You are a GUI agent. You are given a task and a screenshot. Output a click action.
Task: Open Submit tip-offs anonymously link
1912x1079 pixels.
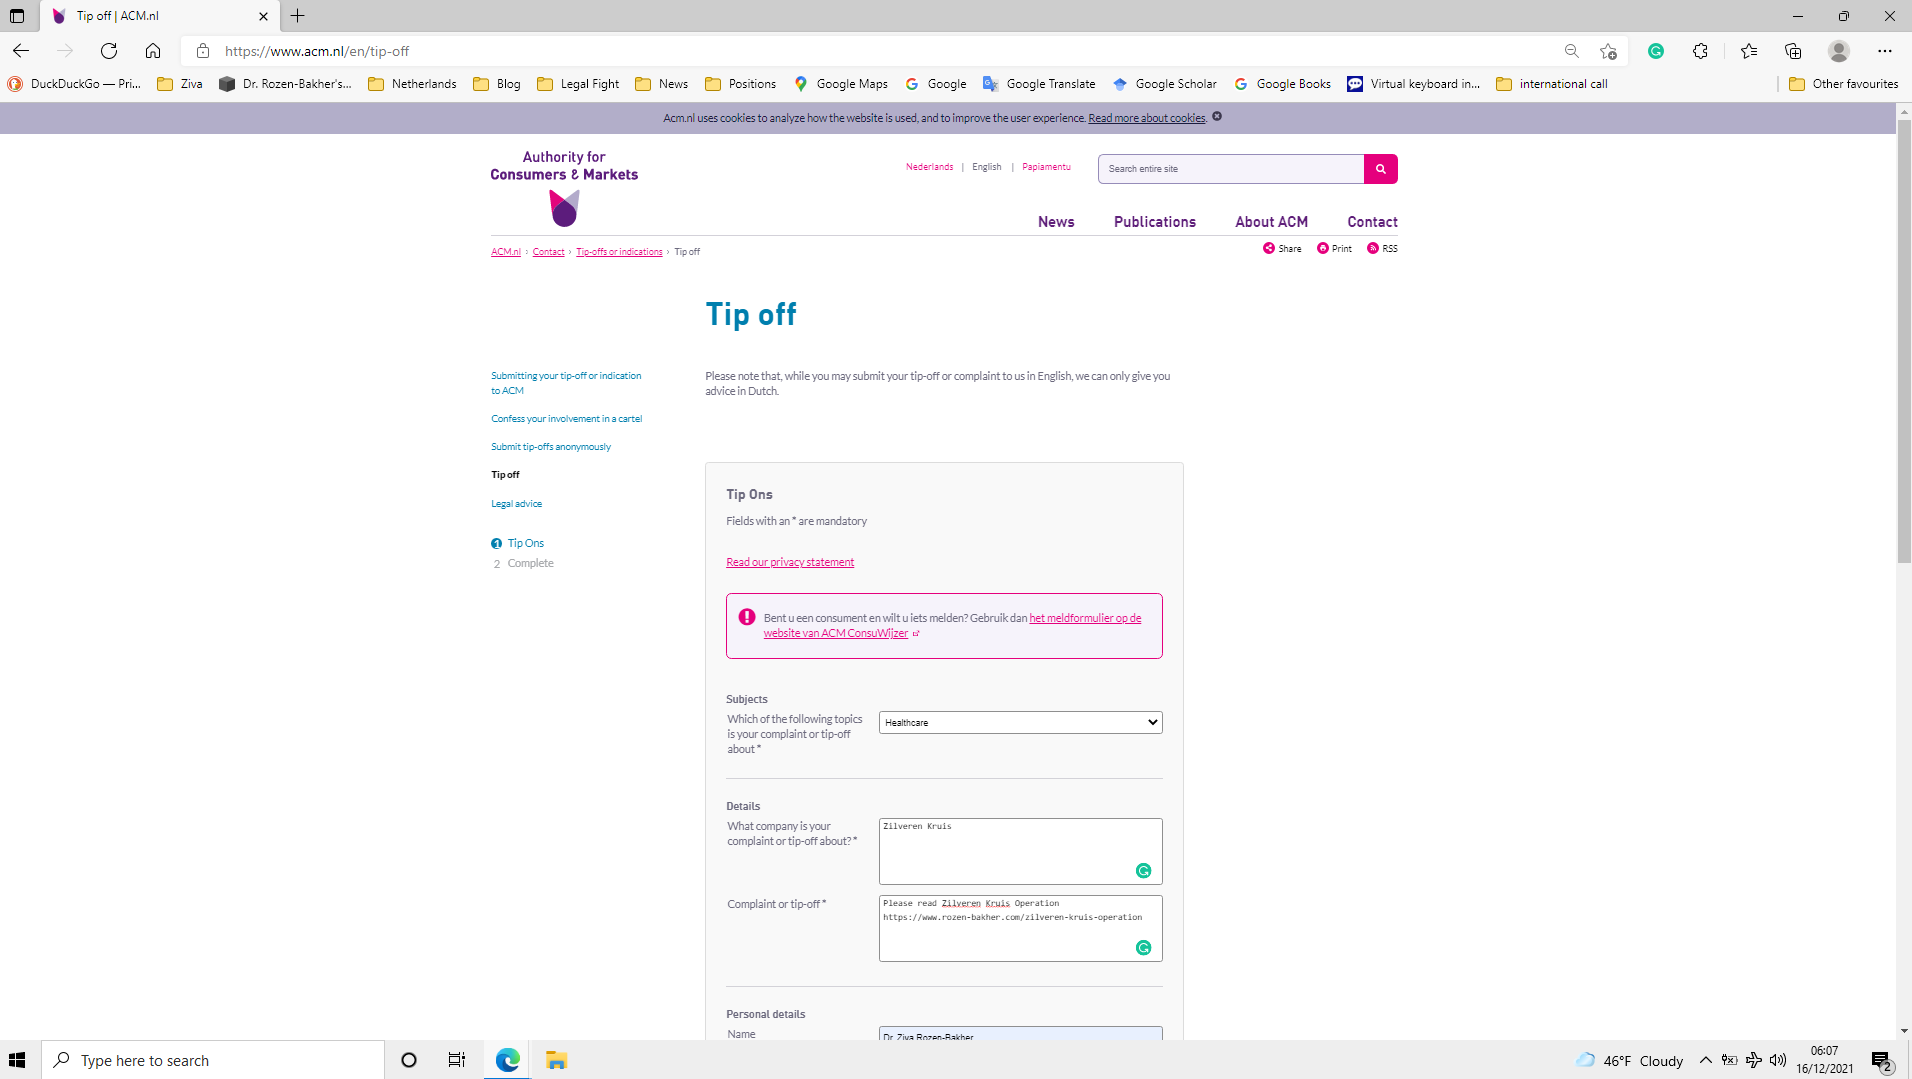coord(551,447)
